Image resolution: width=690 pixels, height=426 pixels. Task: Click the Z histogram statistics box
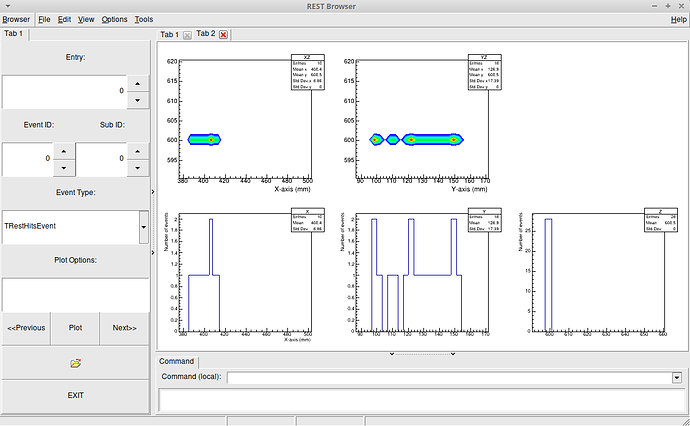pyautogui.click(x=661, y=220)
